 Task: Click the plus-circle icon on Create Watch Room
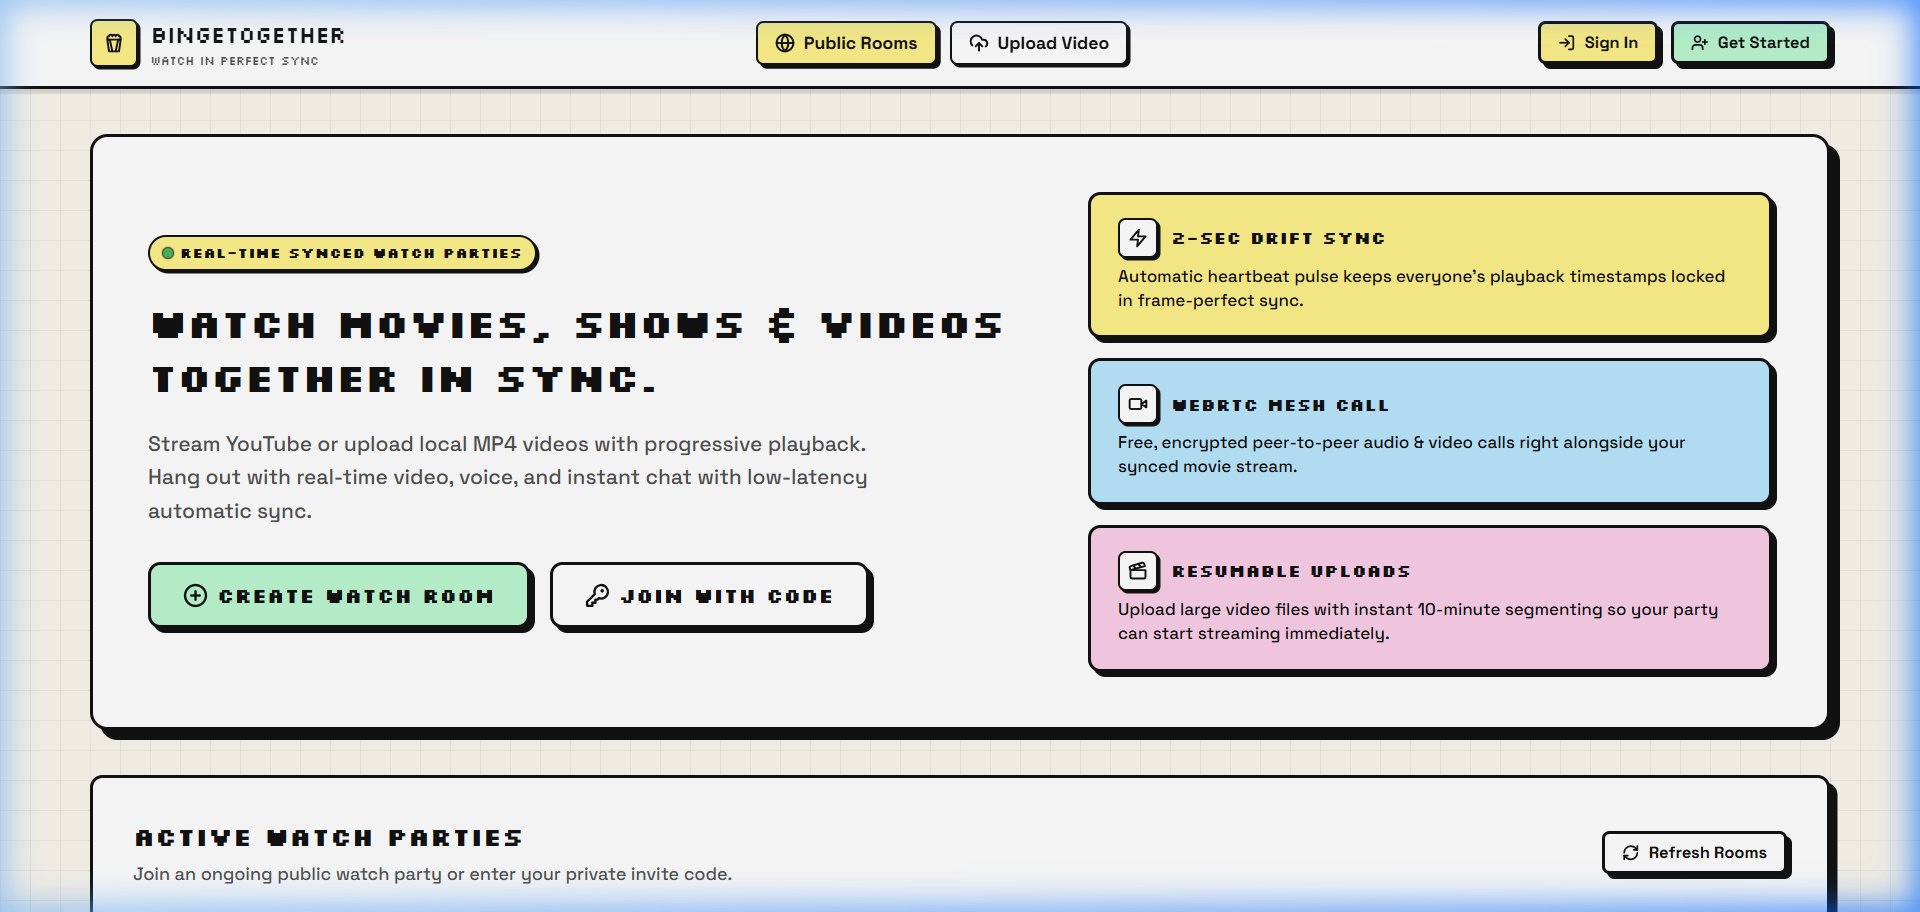click(196, 596)
